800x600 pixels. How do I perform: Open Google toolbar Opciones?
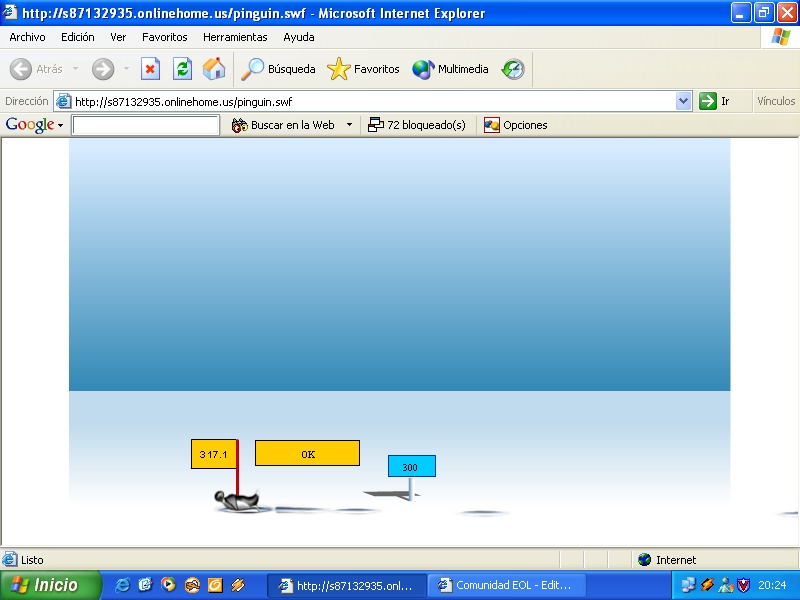(515, 125)
